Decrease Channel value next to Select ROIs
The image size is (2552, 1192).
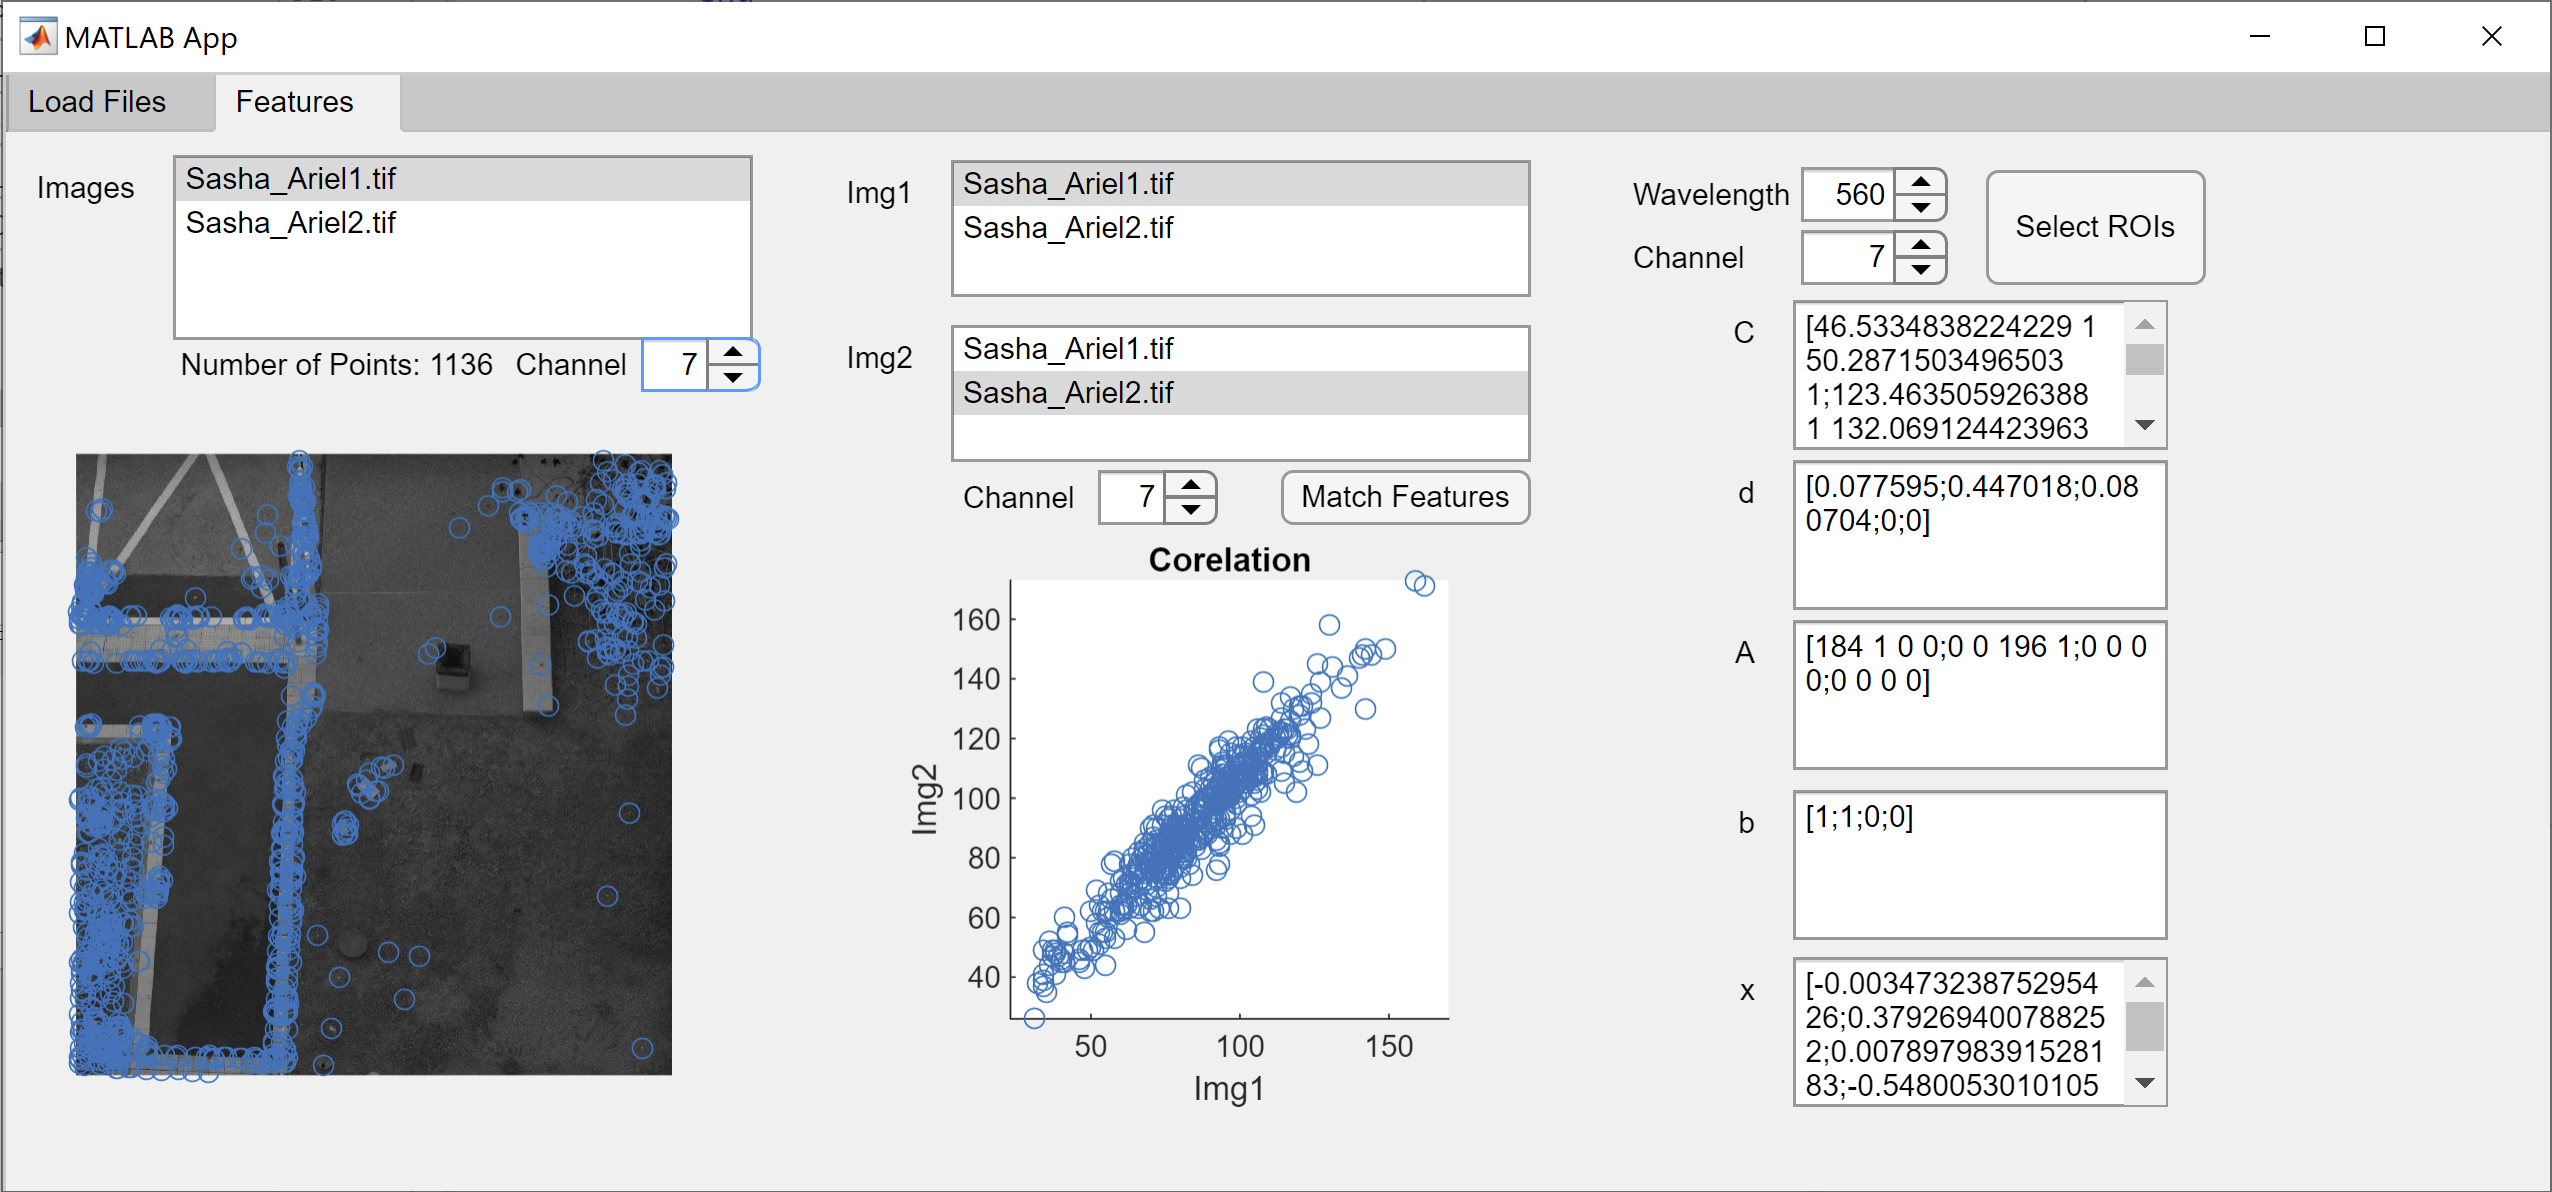1920,270
